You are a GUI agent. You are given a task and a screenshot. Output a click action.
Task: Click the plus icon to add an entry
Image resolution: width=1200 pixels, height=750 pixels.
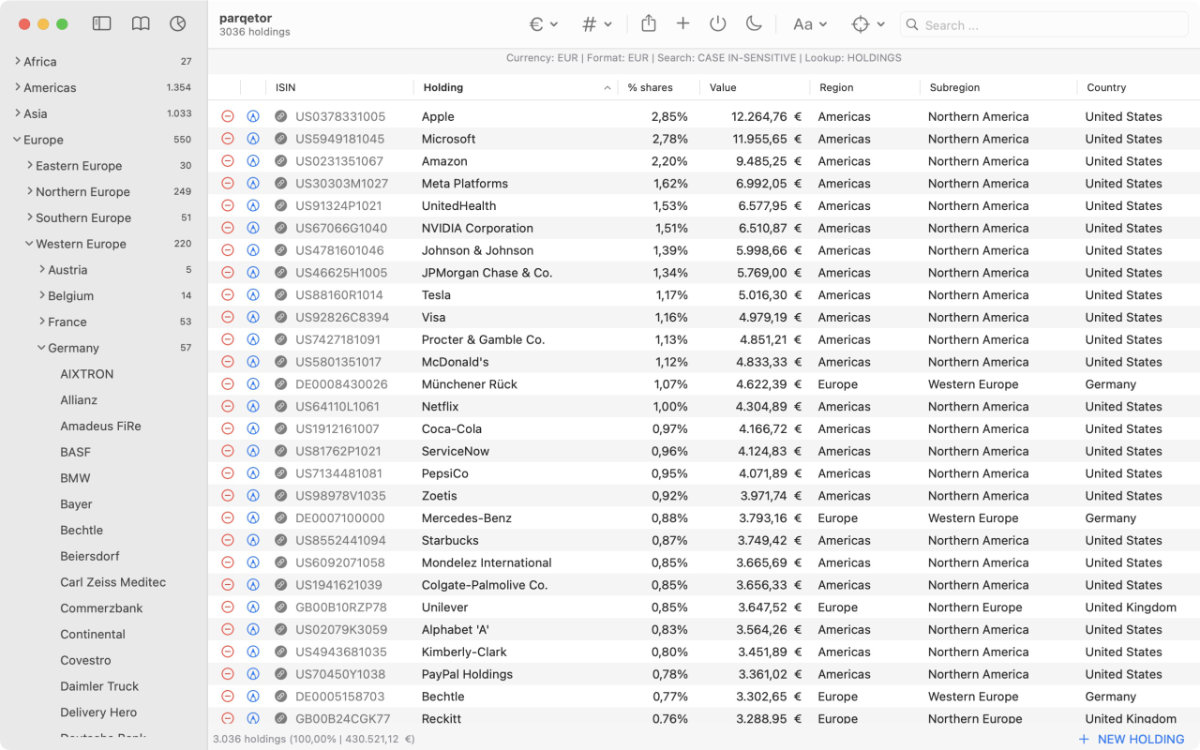pyautogui.click(x=682, y=24)
